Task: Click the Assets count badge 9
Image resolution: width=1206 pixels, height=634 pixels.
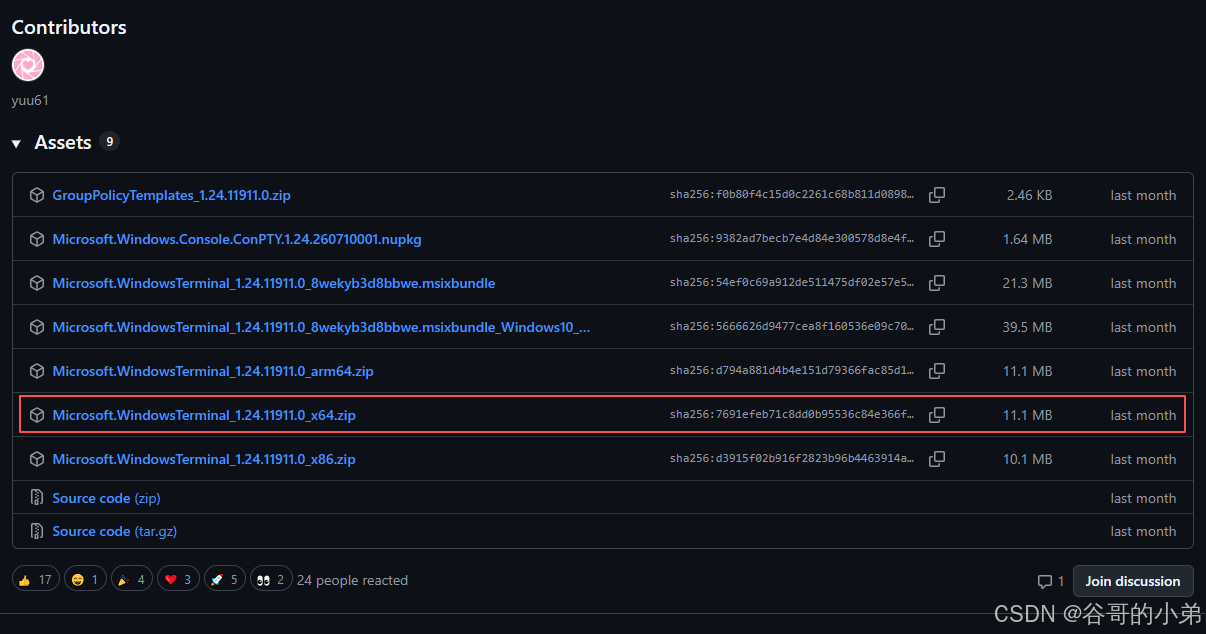Action: (x=109, y=142)
